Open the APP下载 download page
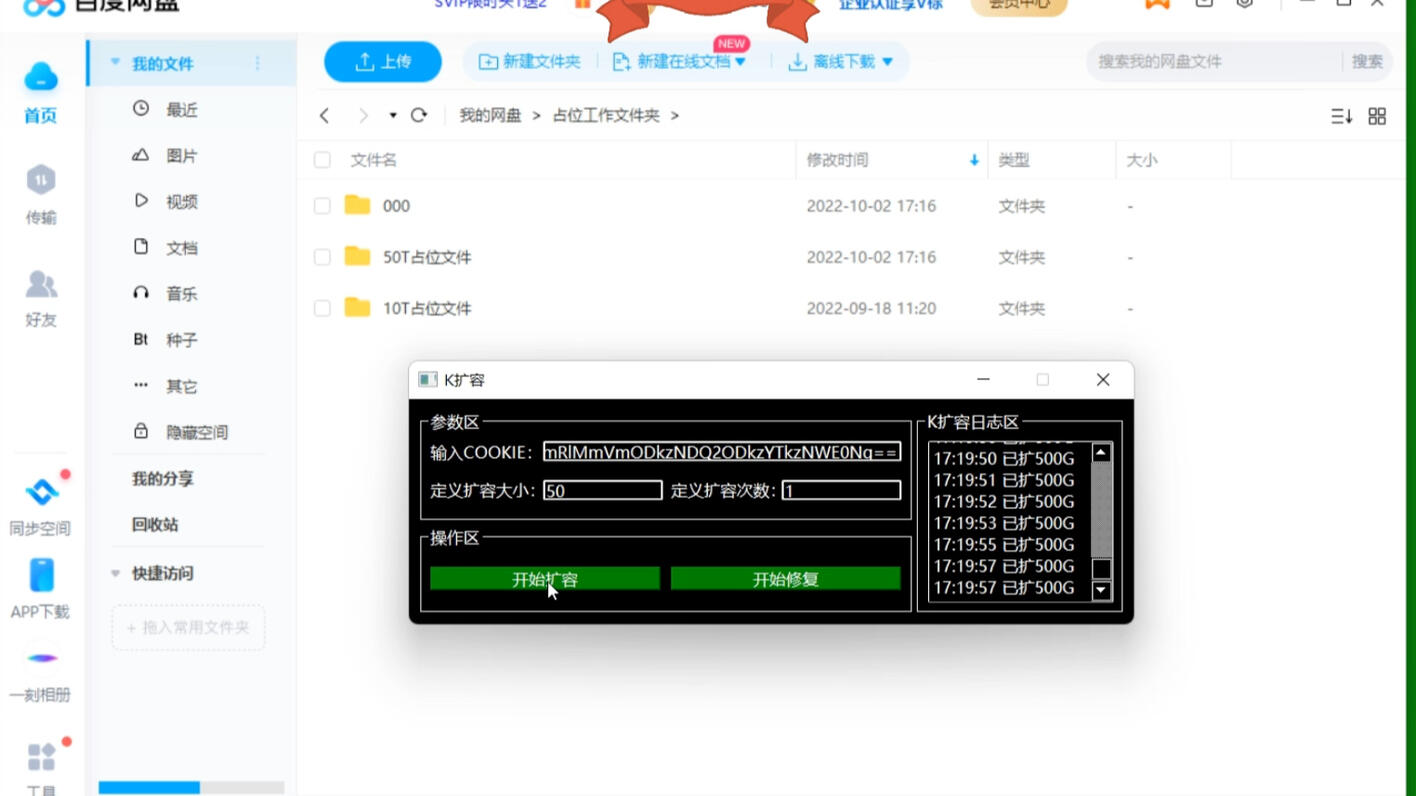Viewport: 1416px width, 796px height. (40, 590)
